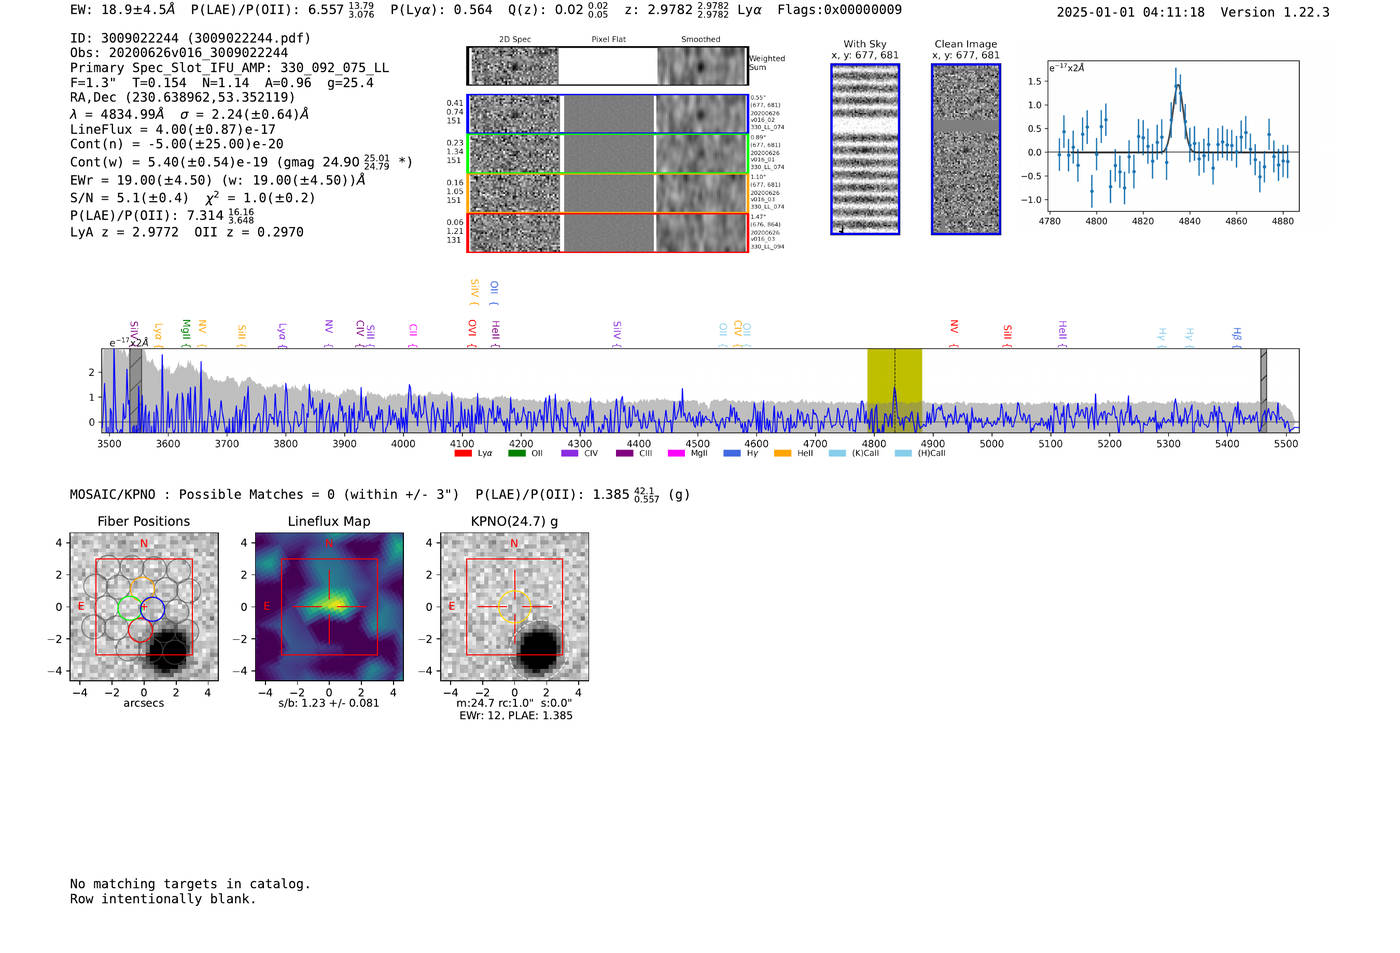The height and width of the screenshot is (953, 1400).
Task: Click the Weighted Sum 2D spectrum strip
Action: point(608,66)
